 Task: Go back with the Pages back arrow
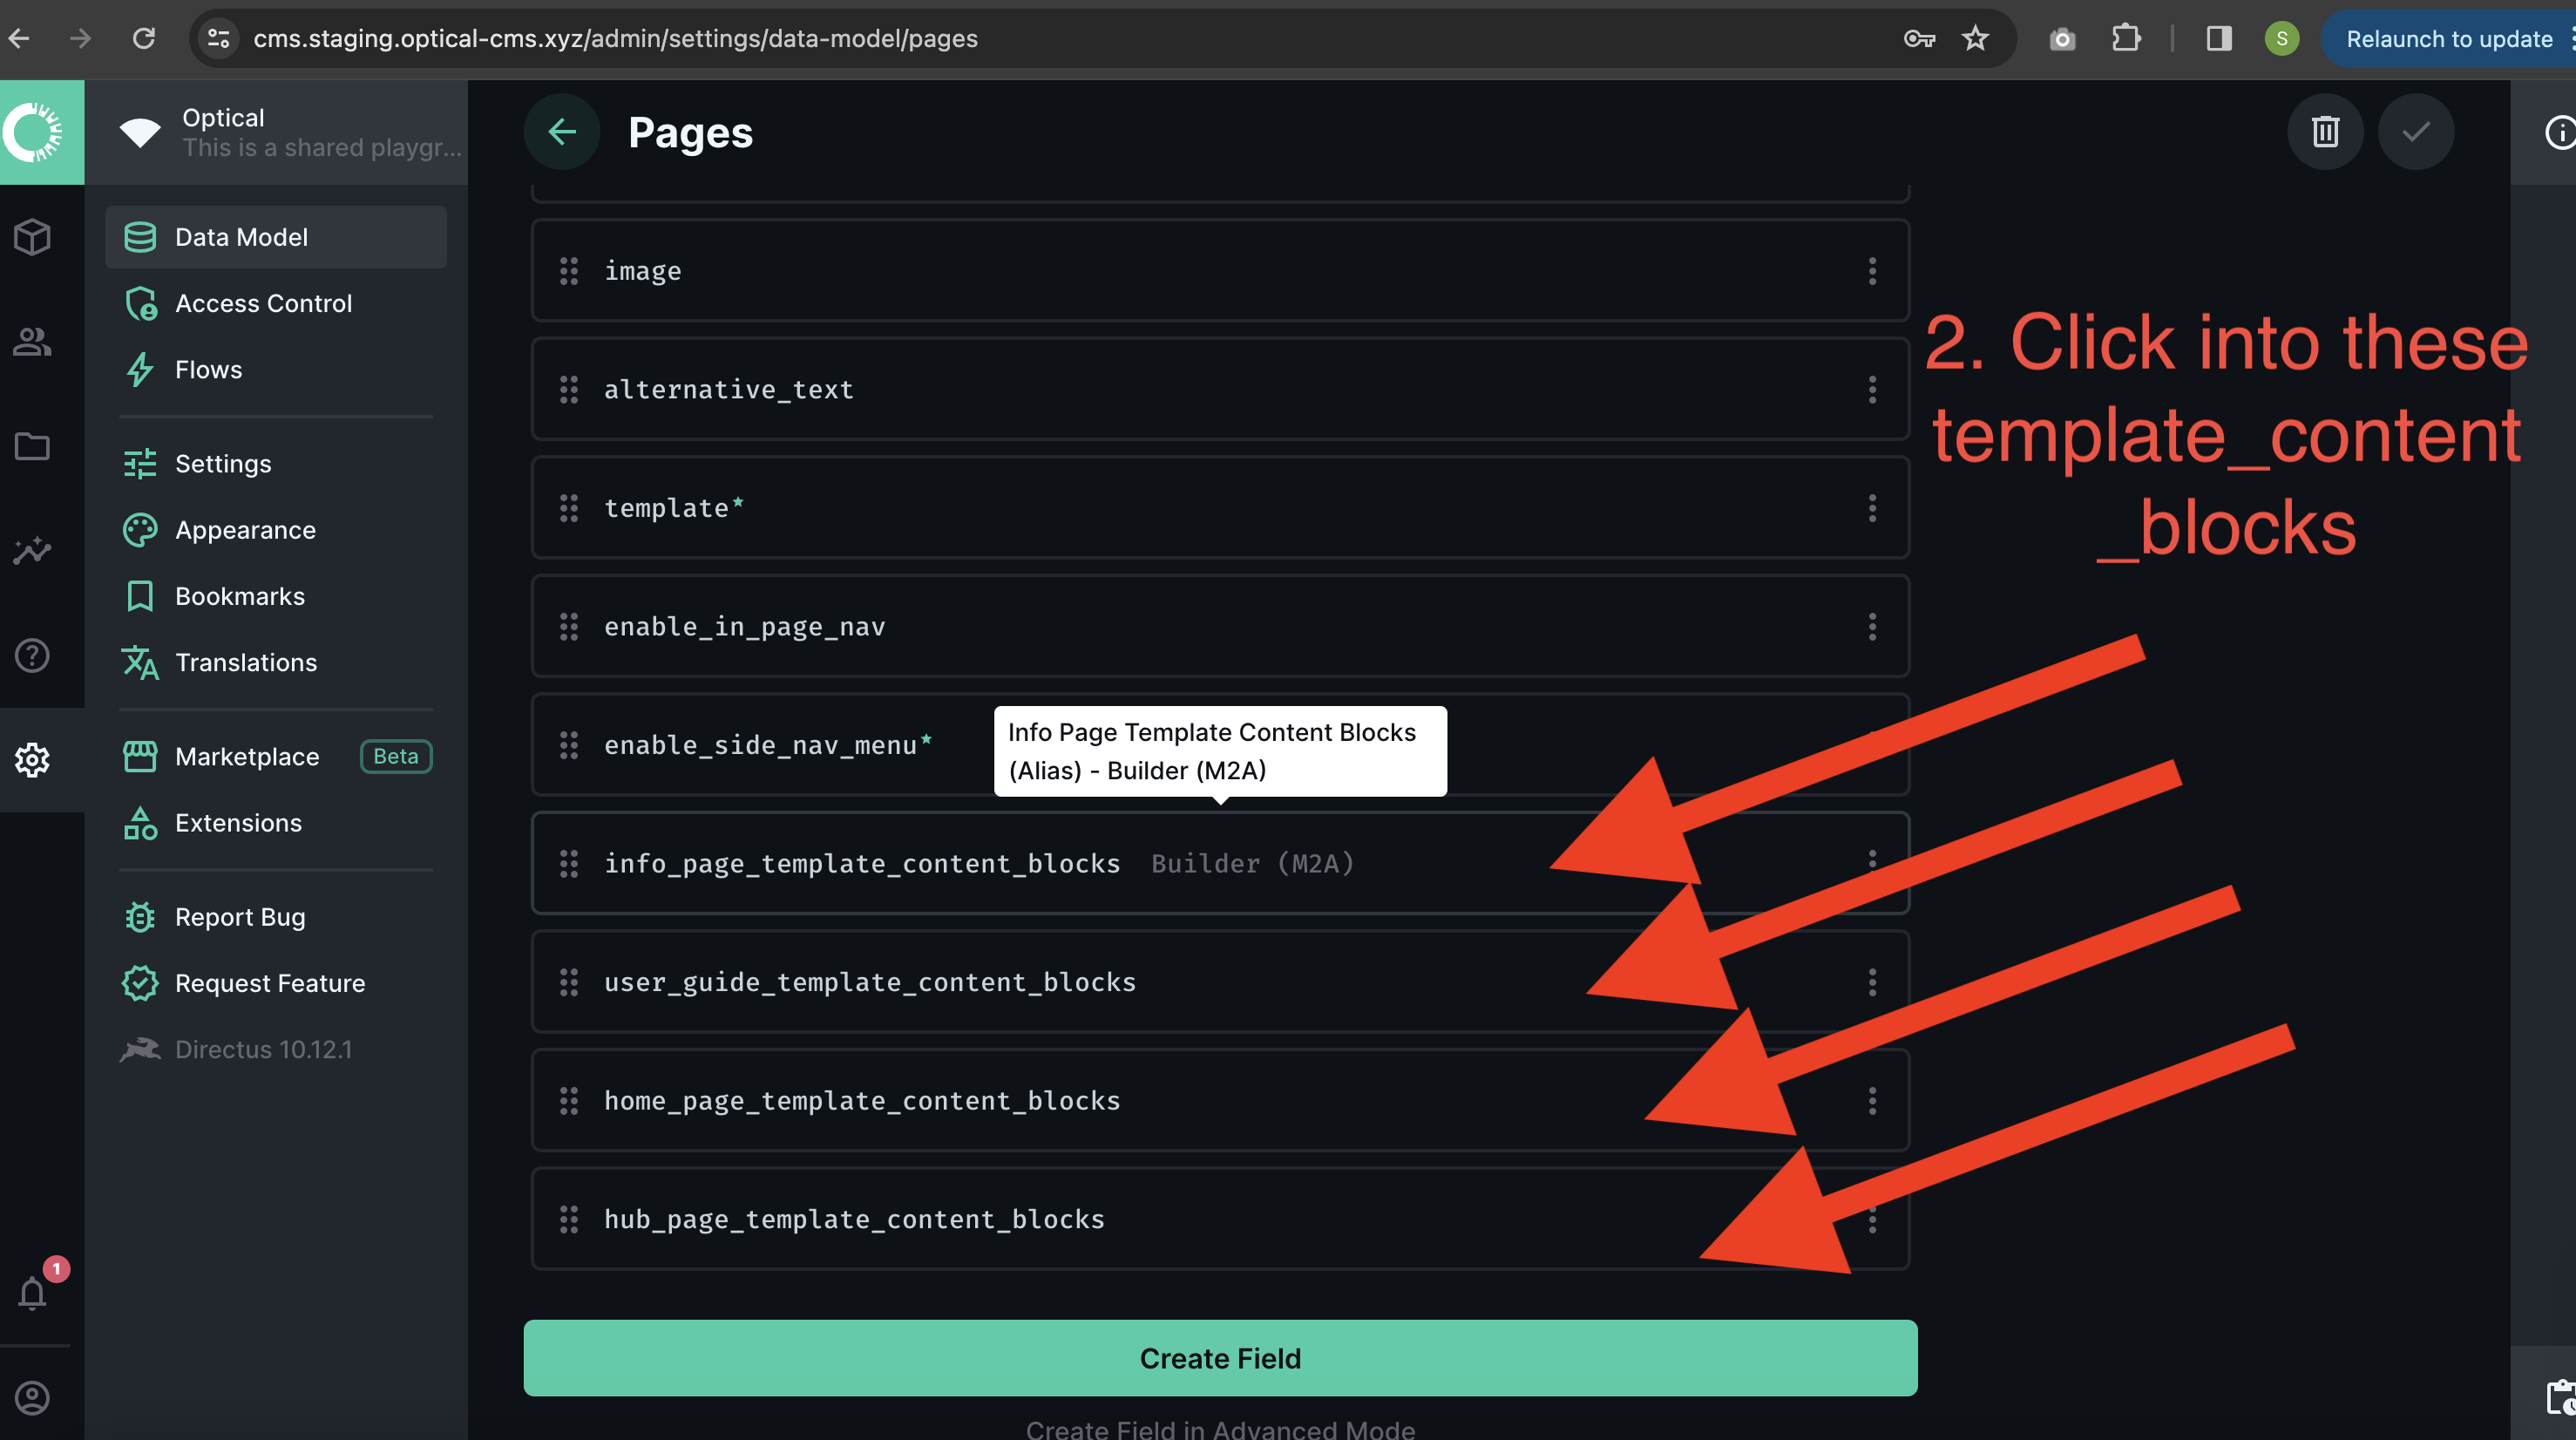(562, 132)
